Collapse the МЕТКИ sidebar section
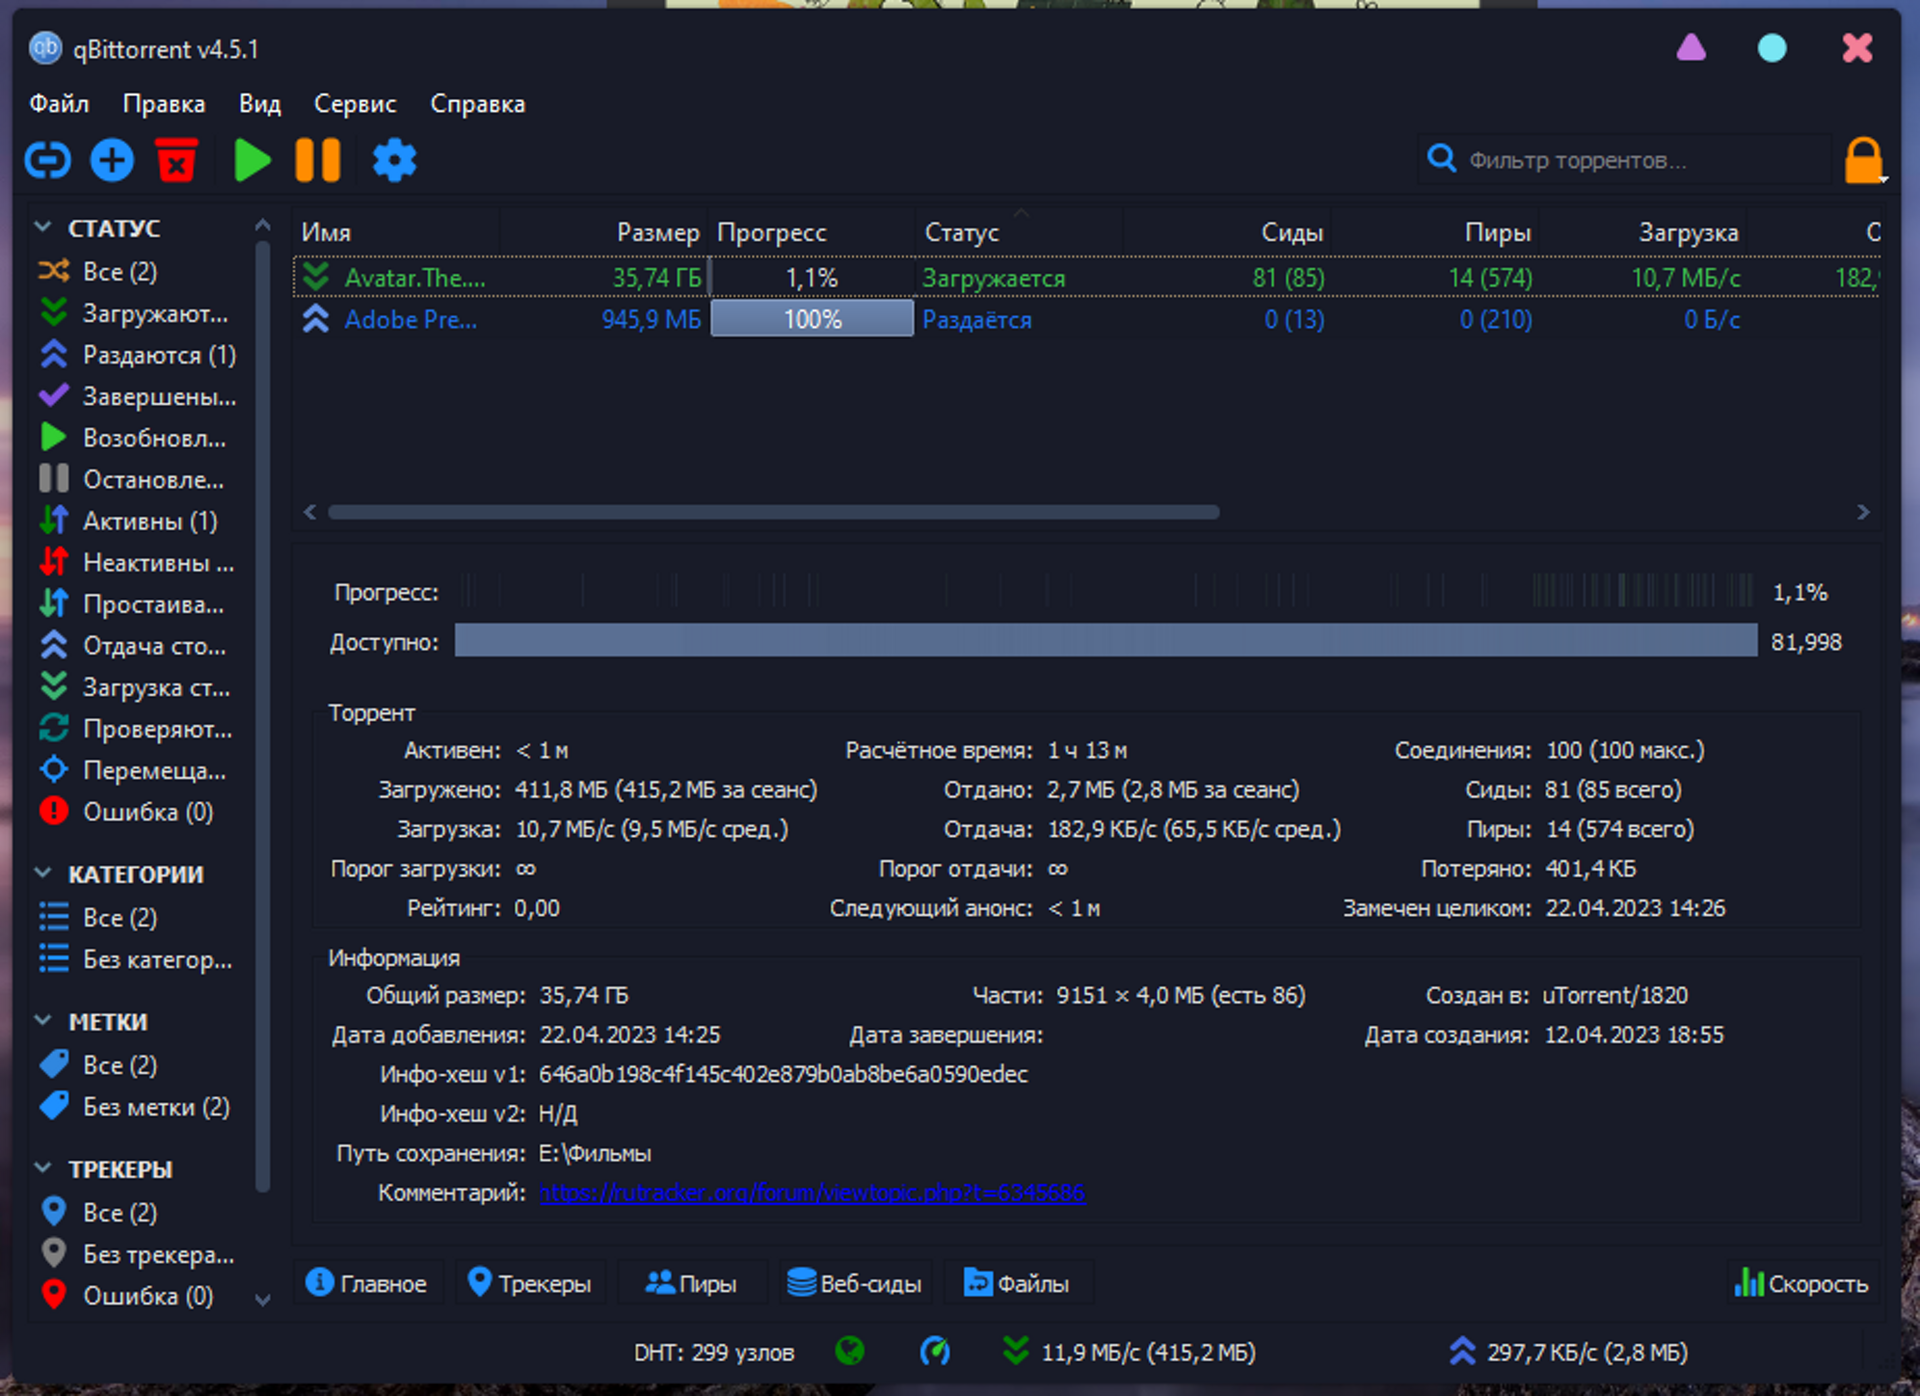Image resolution: width=1920 pixels, height=1396 pixels. click(43, 1021)
